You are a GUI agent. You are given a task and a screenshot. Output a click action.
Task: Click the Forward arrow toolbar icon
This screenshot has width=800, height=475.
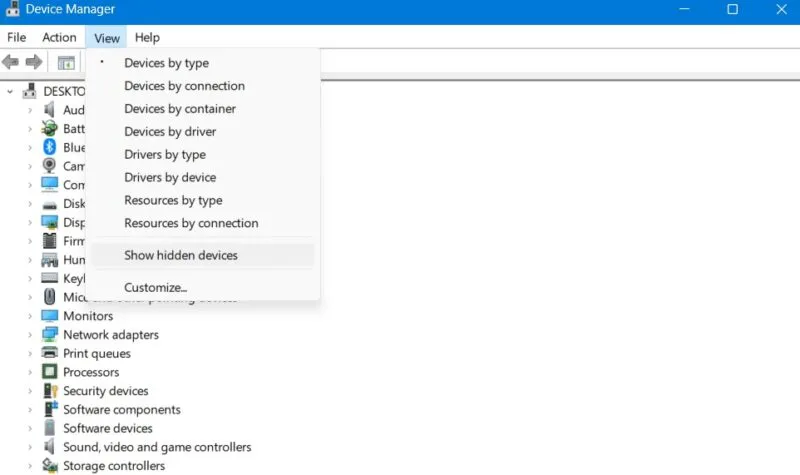(x=33, y=62)
